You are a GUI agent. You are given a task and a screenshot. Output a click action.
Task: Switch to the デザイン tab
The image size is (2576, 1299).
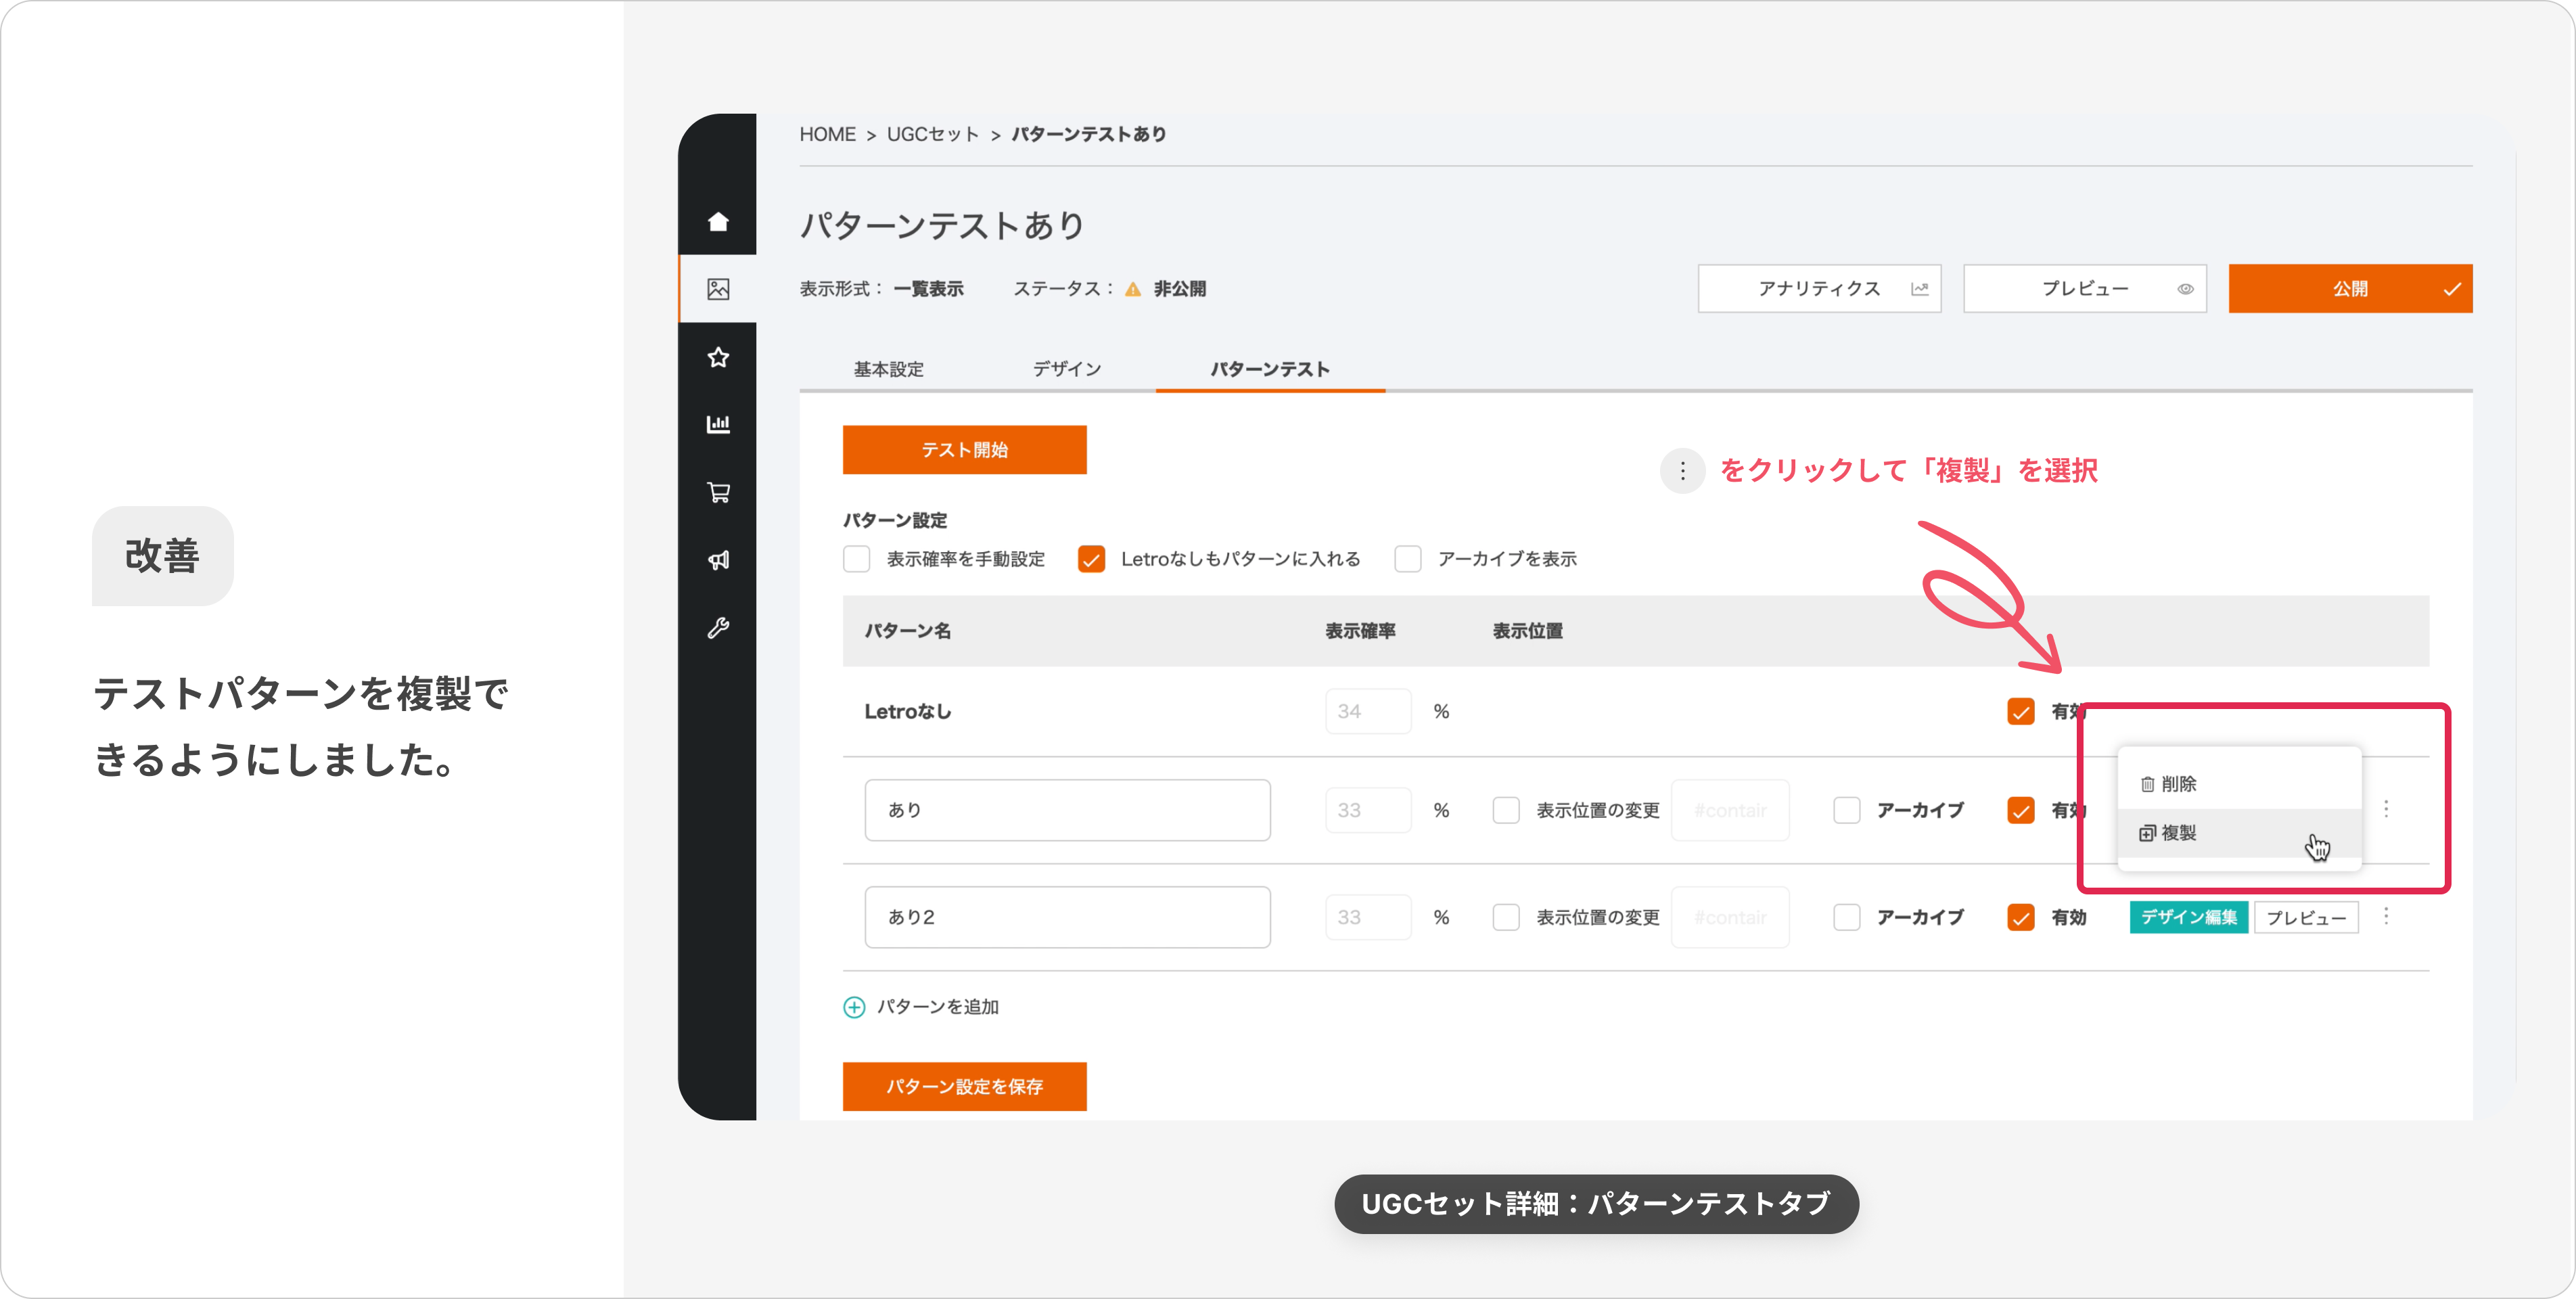pyautogui.click(x=1066, y=369)
